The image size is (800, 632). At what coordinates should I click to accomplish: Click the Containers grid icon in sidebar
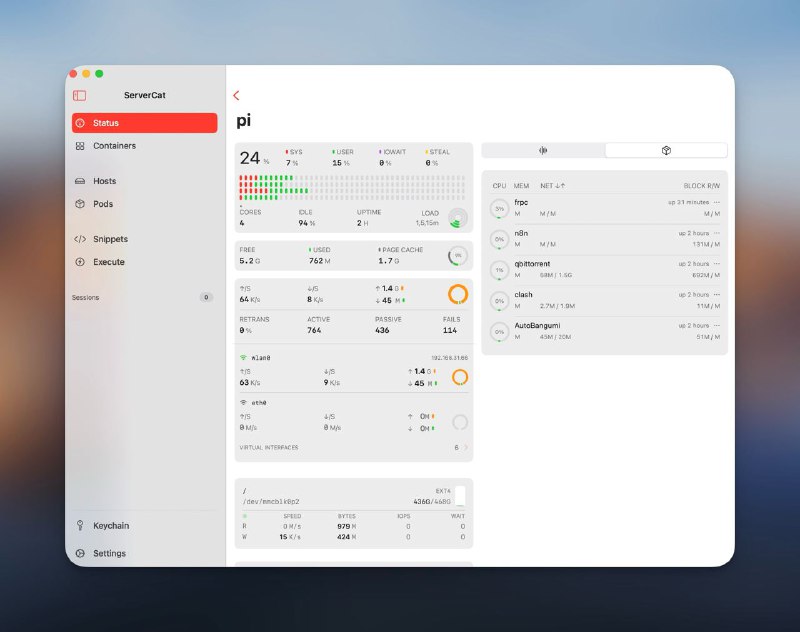tap(80, 146)
